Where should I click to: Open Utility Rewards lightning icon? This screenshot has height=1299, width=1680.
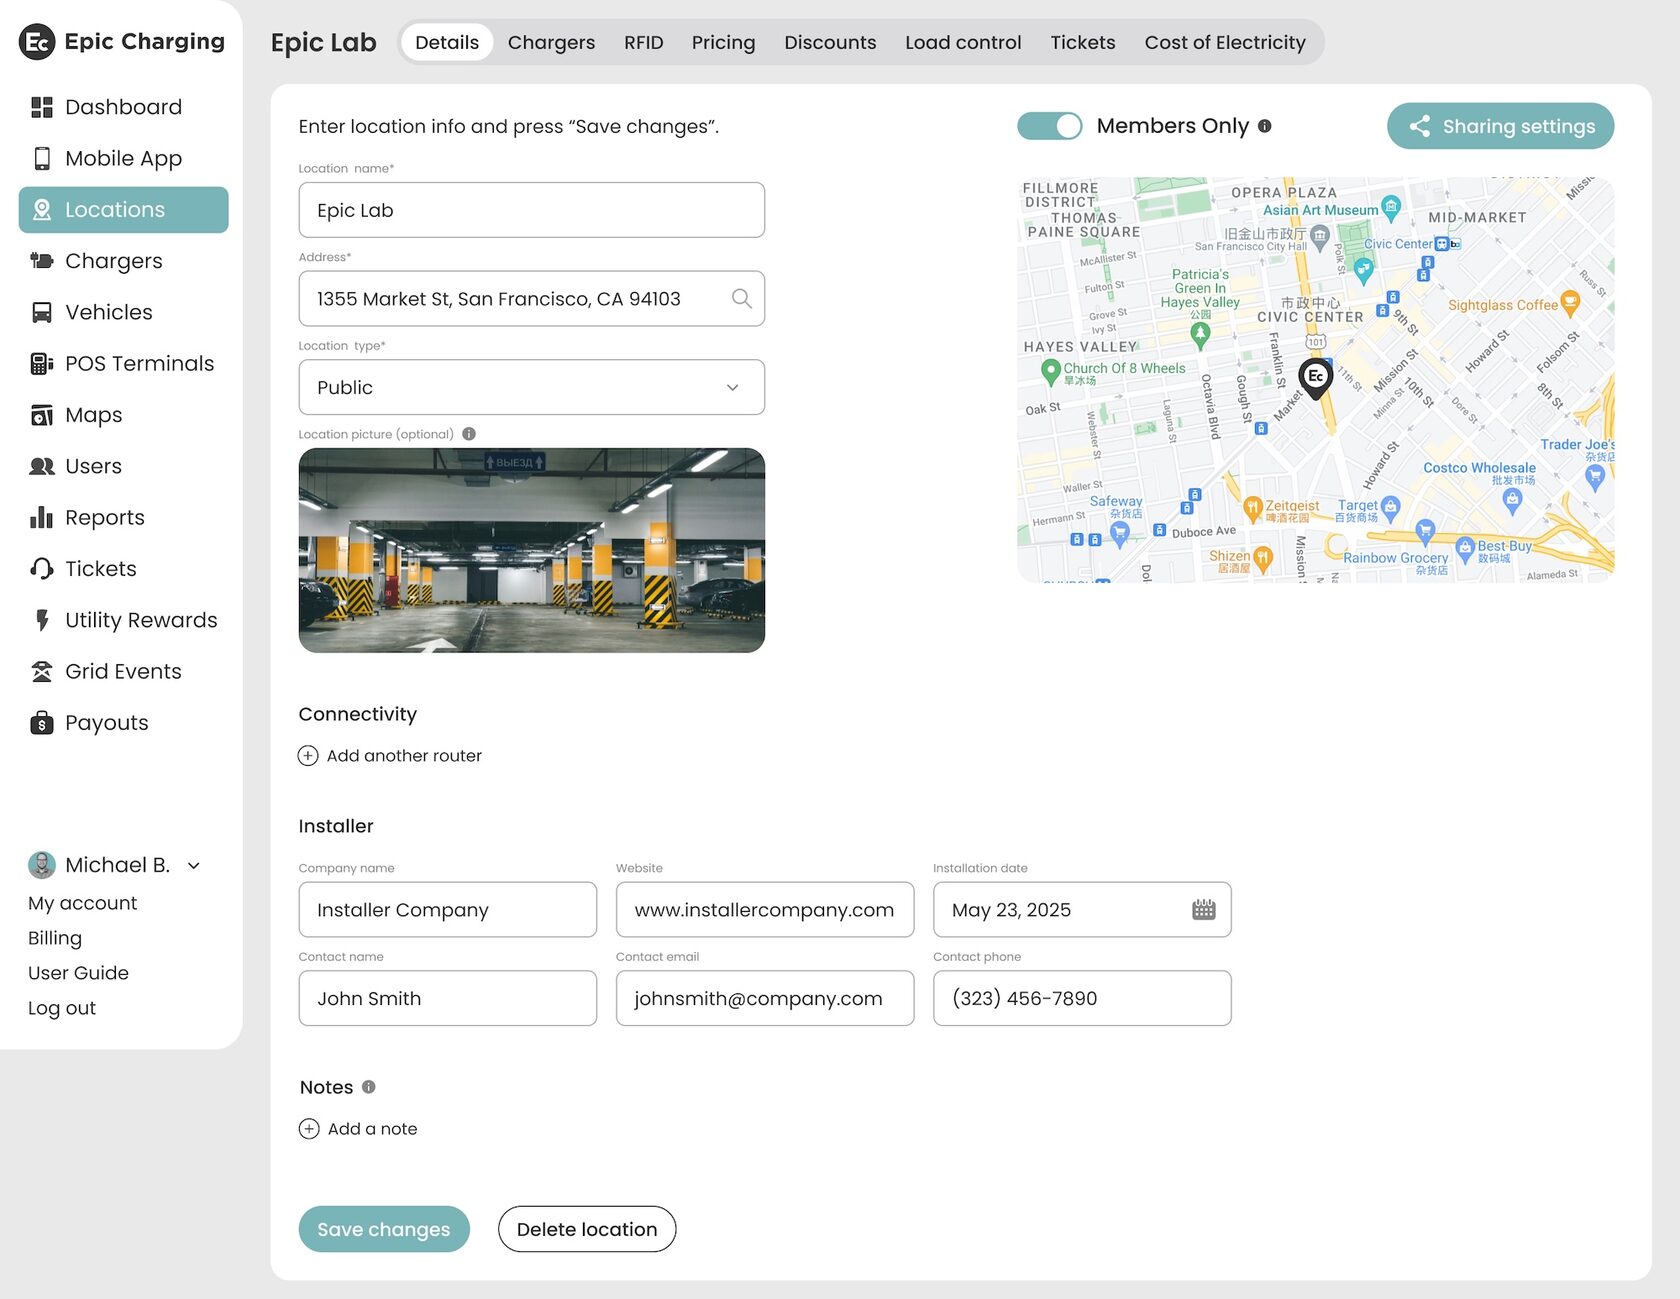pos(41,620)
